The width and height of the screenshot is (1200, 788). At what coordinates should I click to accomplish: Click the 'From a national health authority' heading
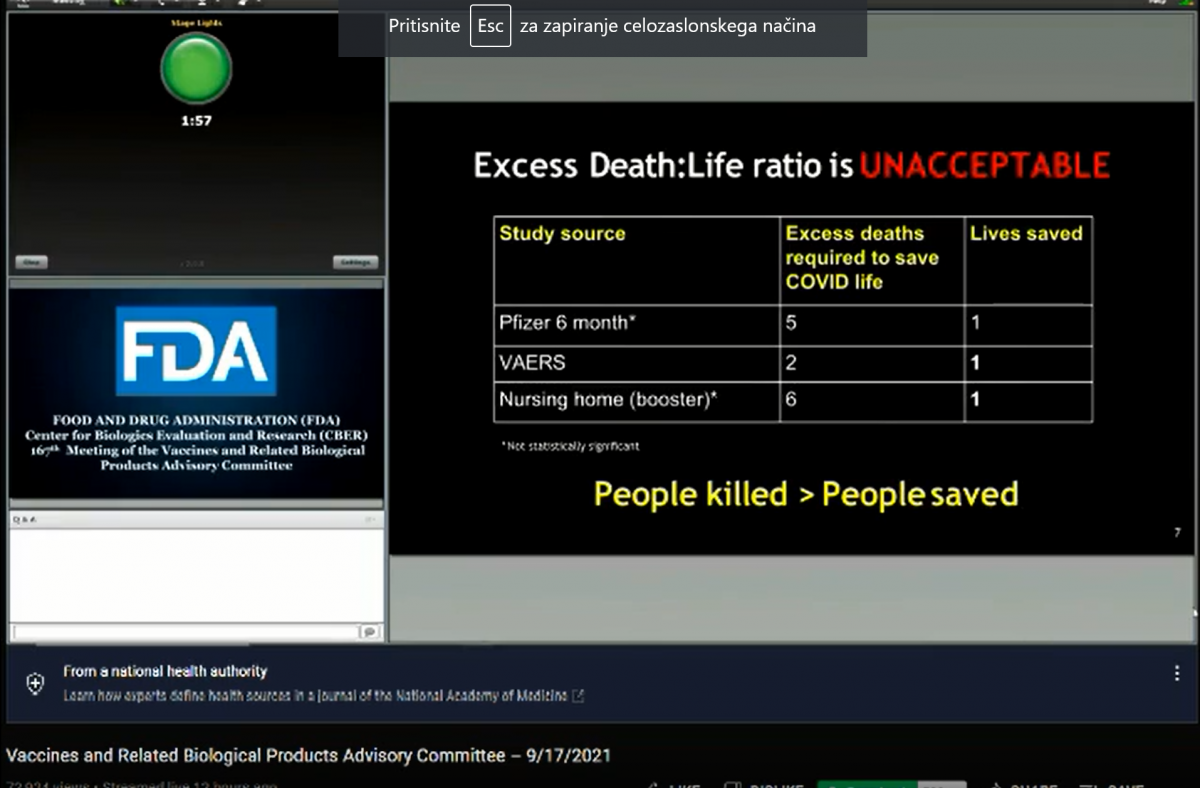pyautogui.click(x=165, y=672)
